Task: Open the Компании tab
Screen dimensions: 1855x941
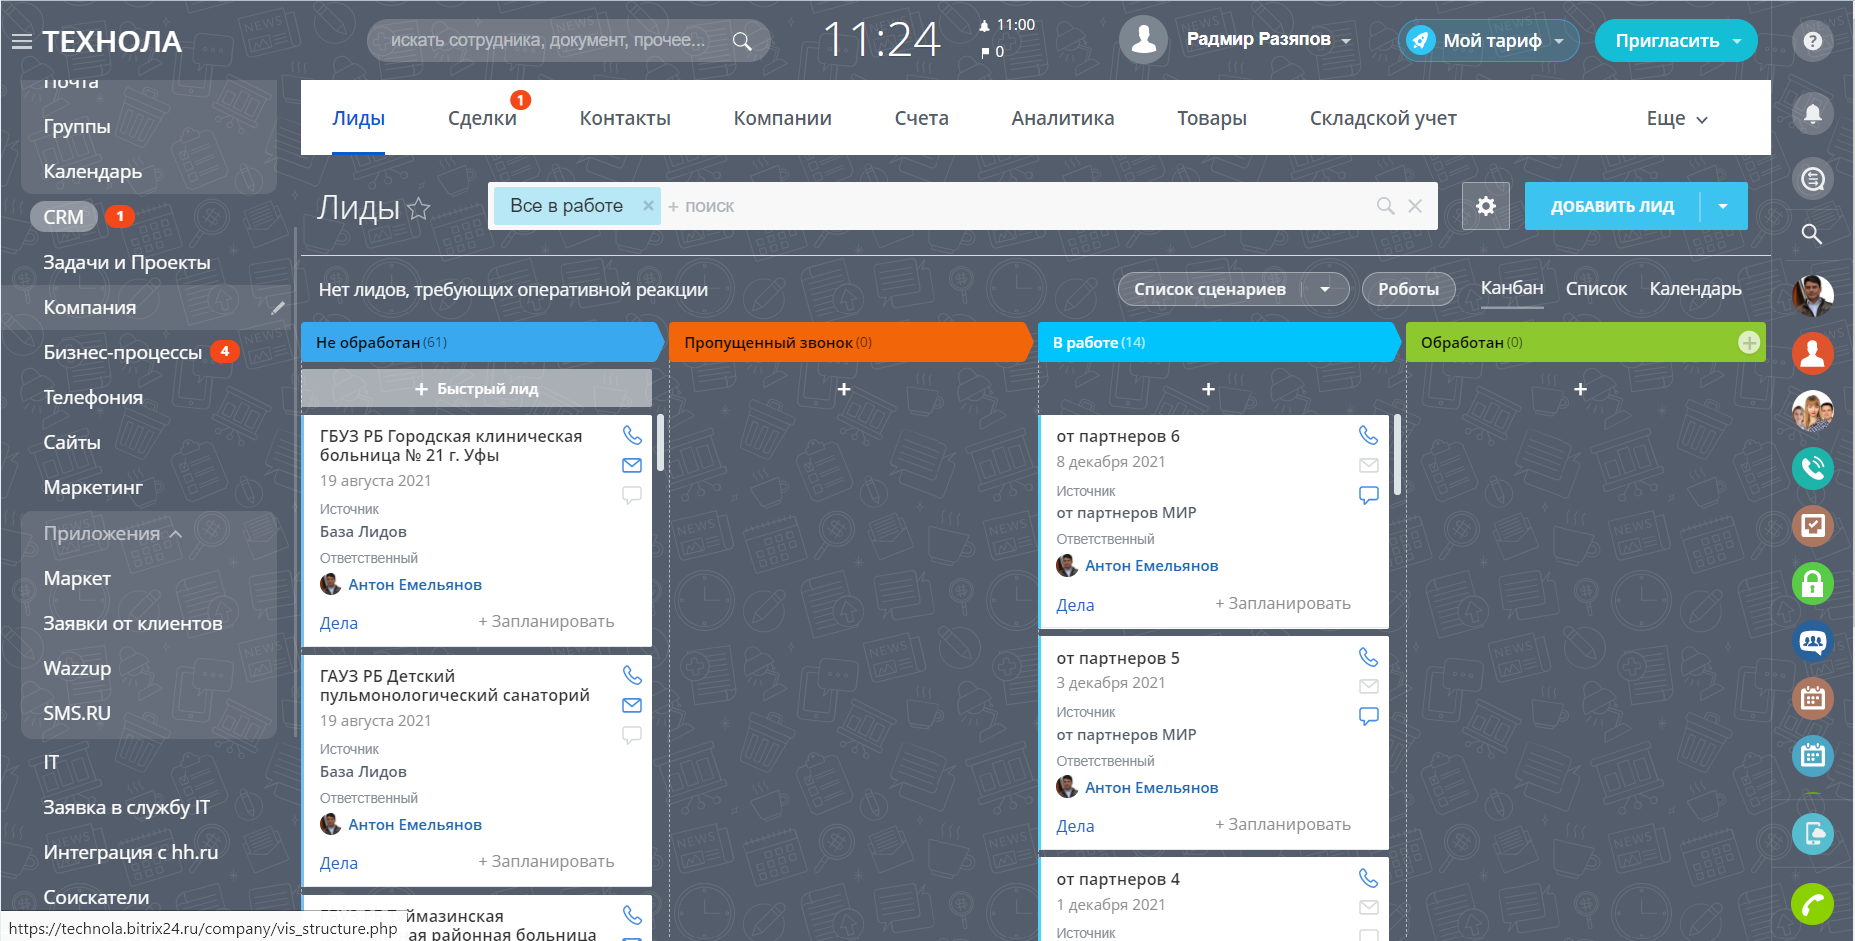Action: tap(783, 118)
